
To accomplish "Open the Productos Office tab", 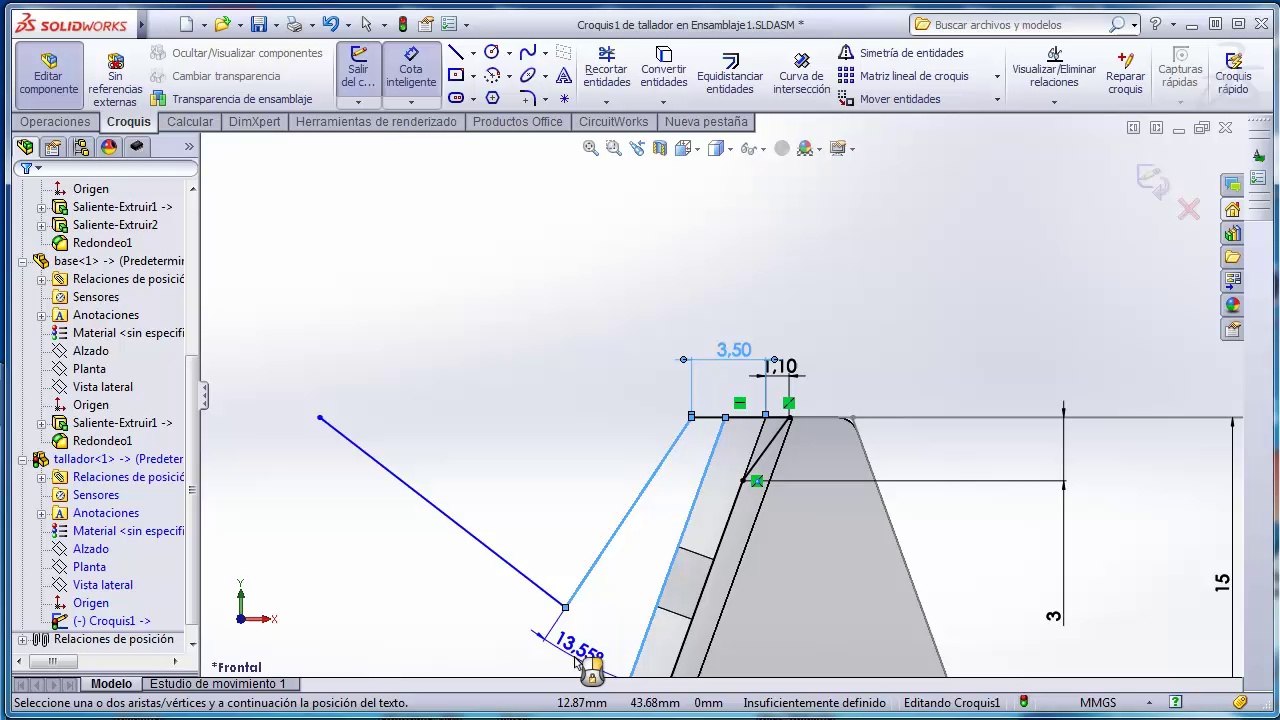I will click(x=517, y=122).
